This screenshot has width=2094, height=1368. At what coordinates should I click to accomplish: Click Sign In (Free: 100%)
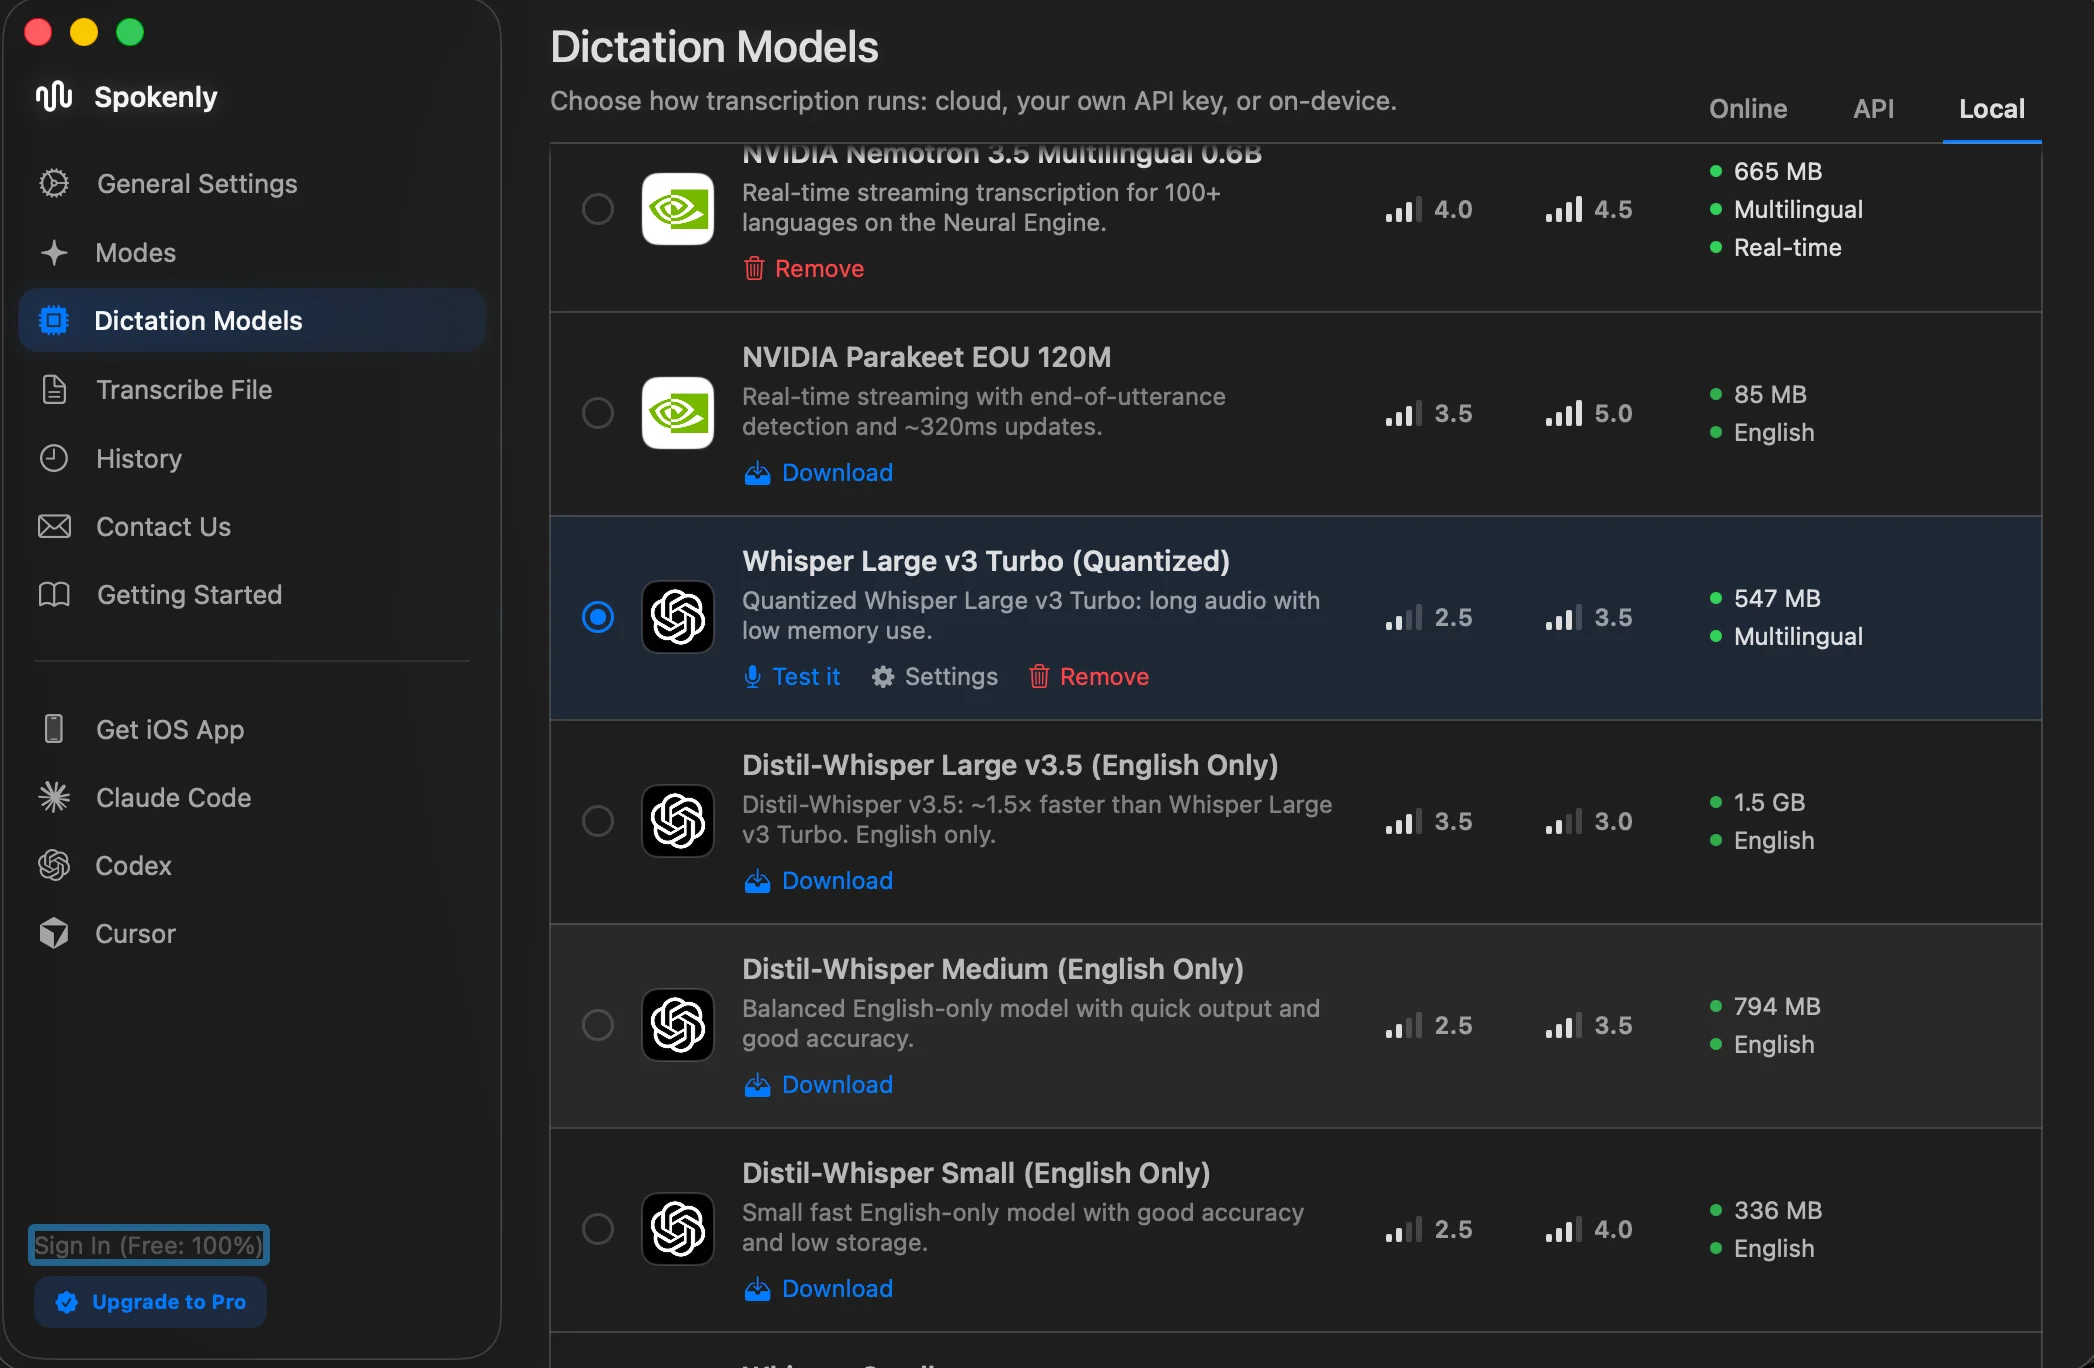149,1245
